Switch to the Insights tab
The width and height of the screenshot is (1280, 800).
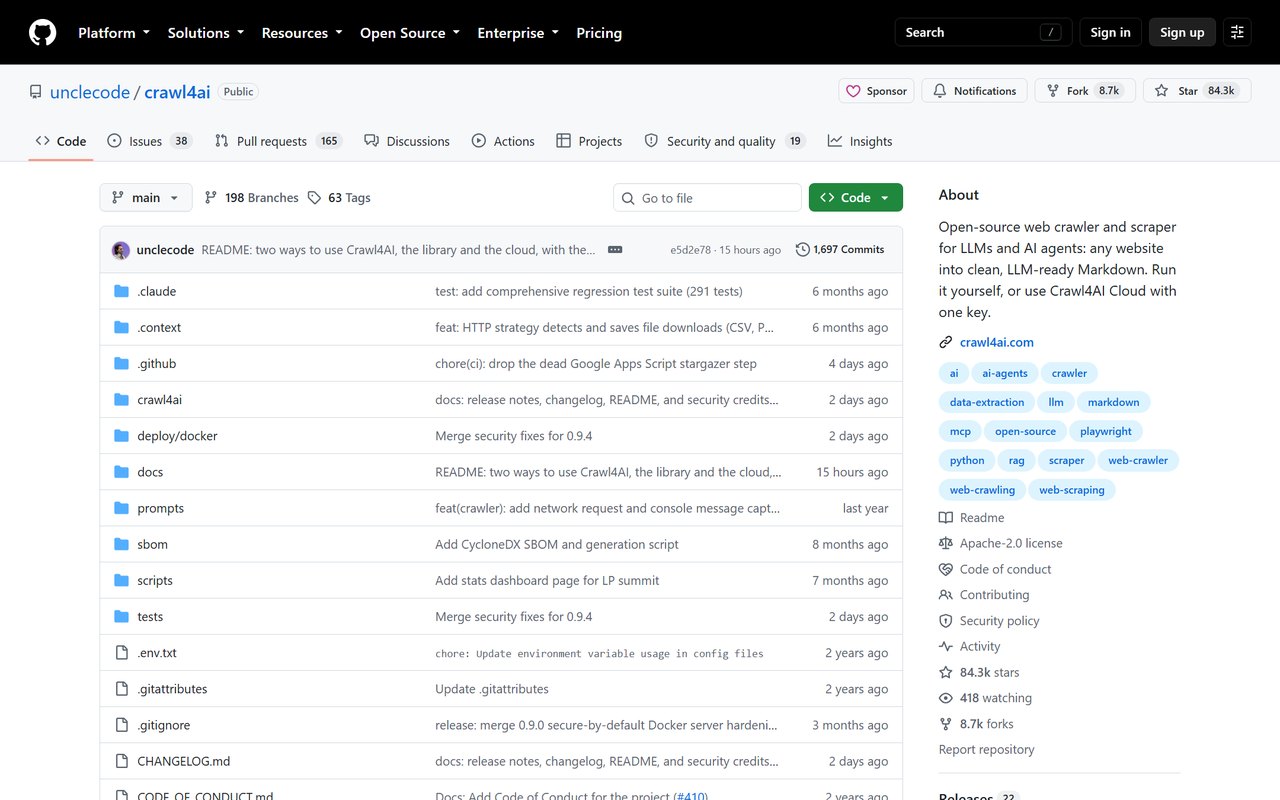pos(860,141)
